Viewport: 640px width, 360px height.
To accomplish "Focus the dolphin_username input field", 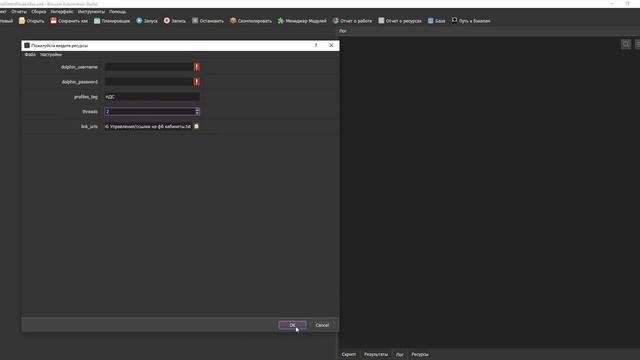I will click(149, 67).
